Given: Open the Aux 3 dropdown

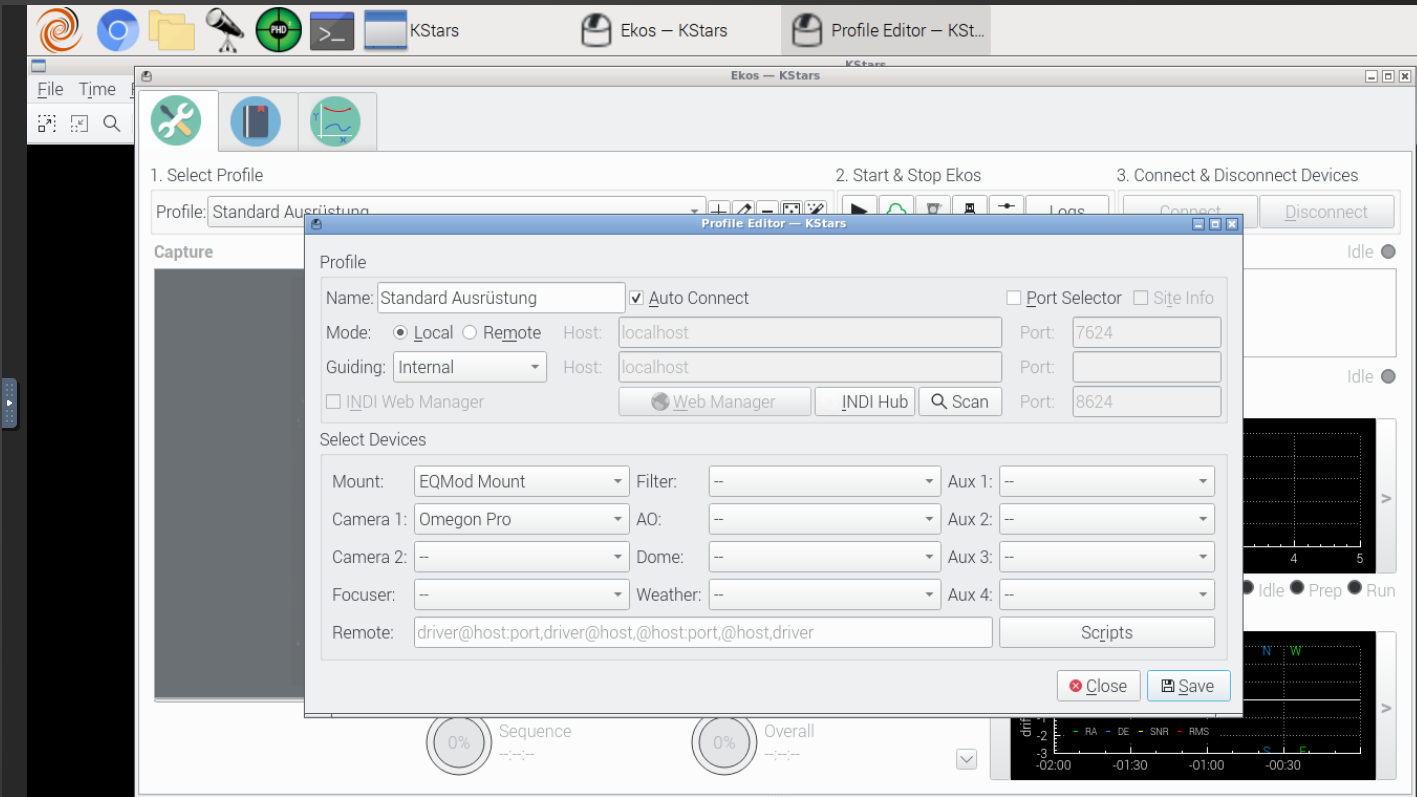Looking at the screenshot, I should (1107, 557).
